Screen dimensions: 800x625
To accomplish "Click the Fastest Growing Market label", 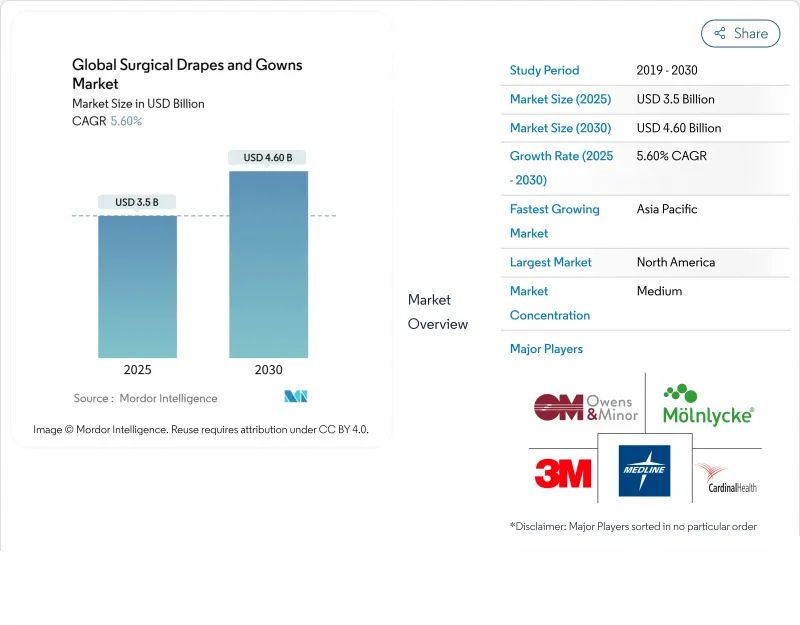I will 554,221.
